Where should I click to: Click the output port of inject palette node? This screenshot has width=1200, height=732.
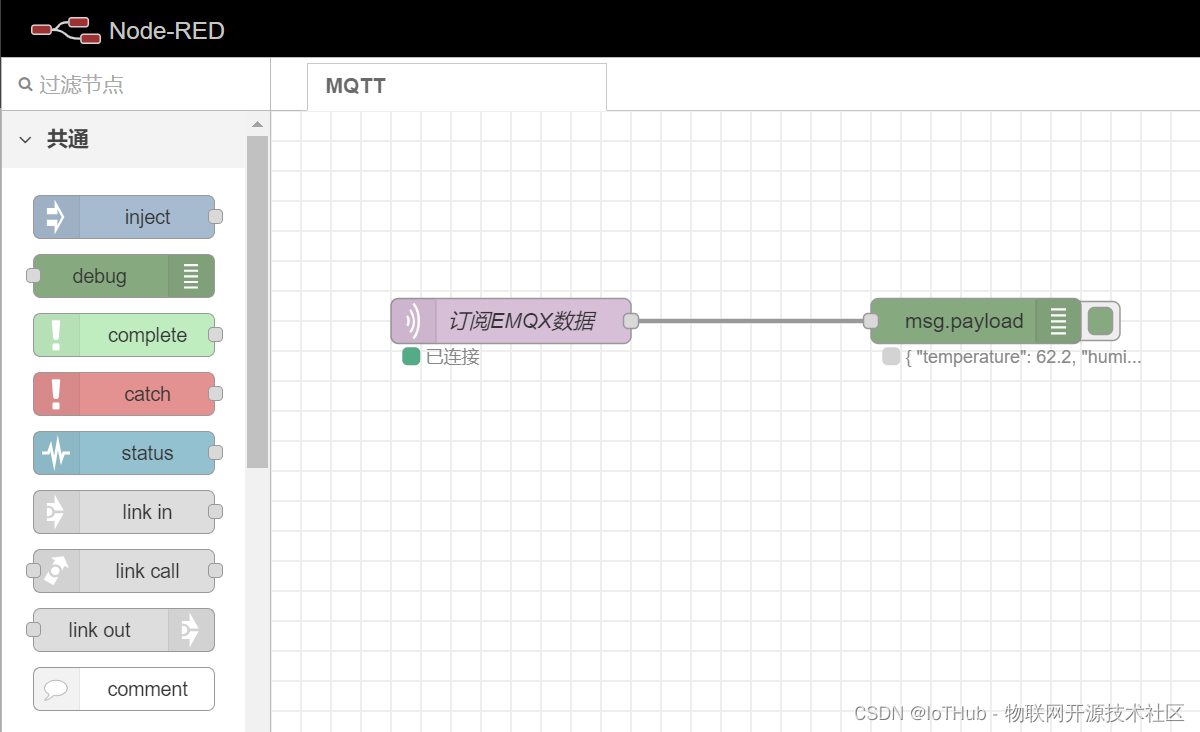(x=215, y=217)
